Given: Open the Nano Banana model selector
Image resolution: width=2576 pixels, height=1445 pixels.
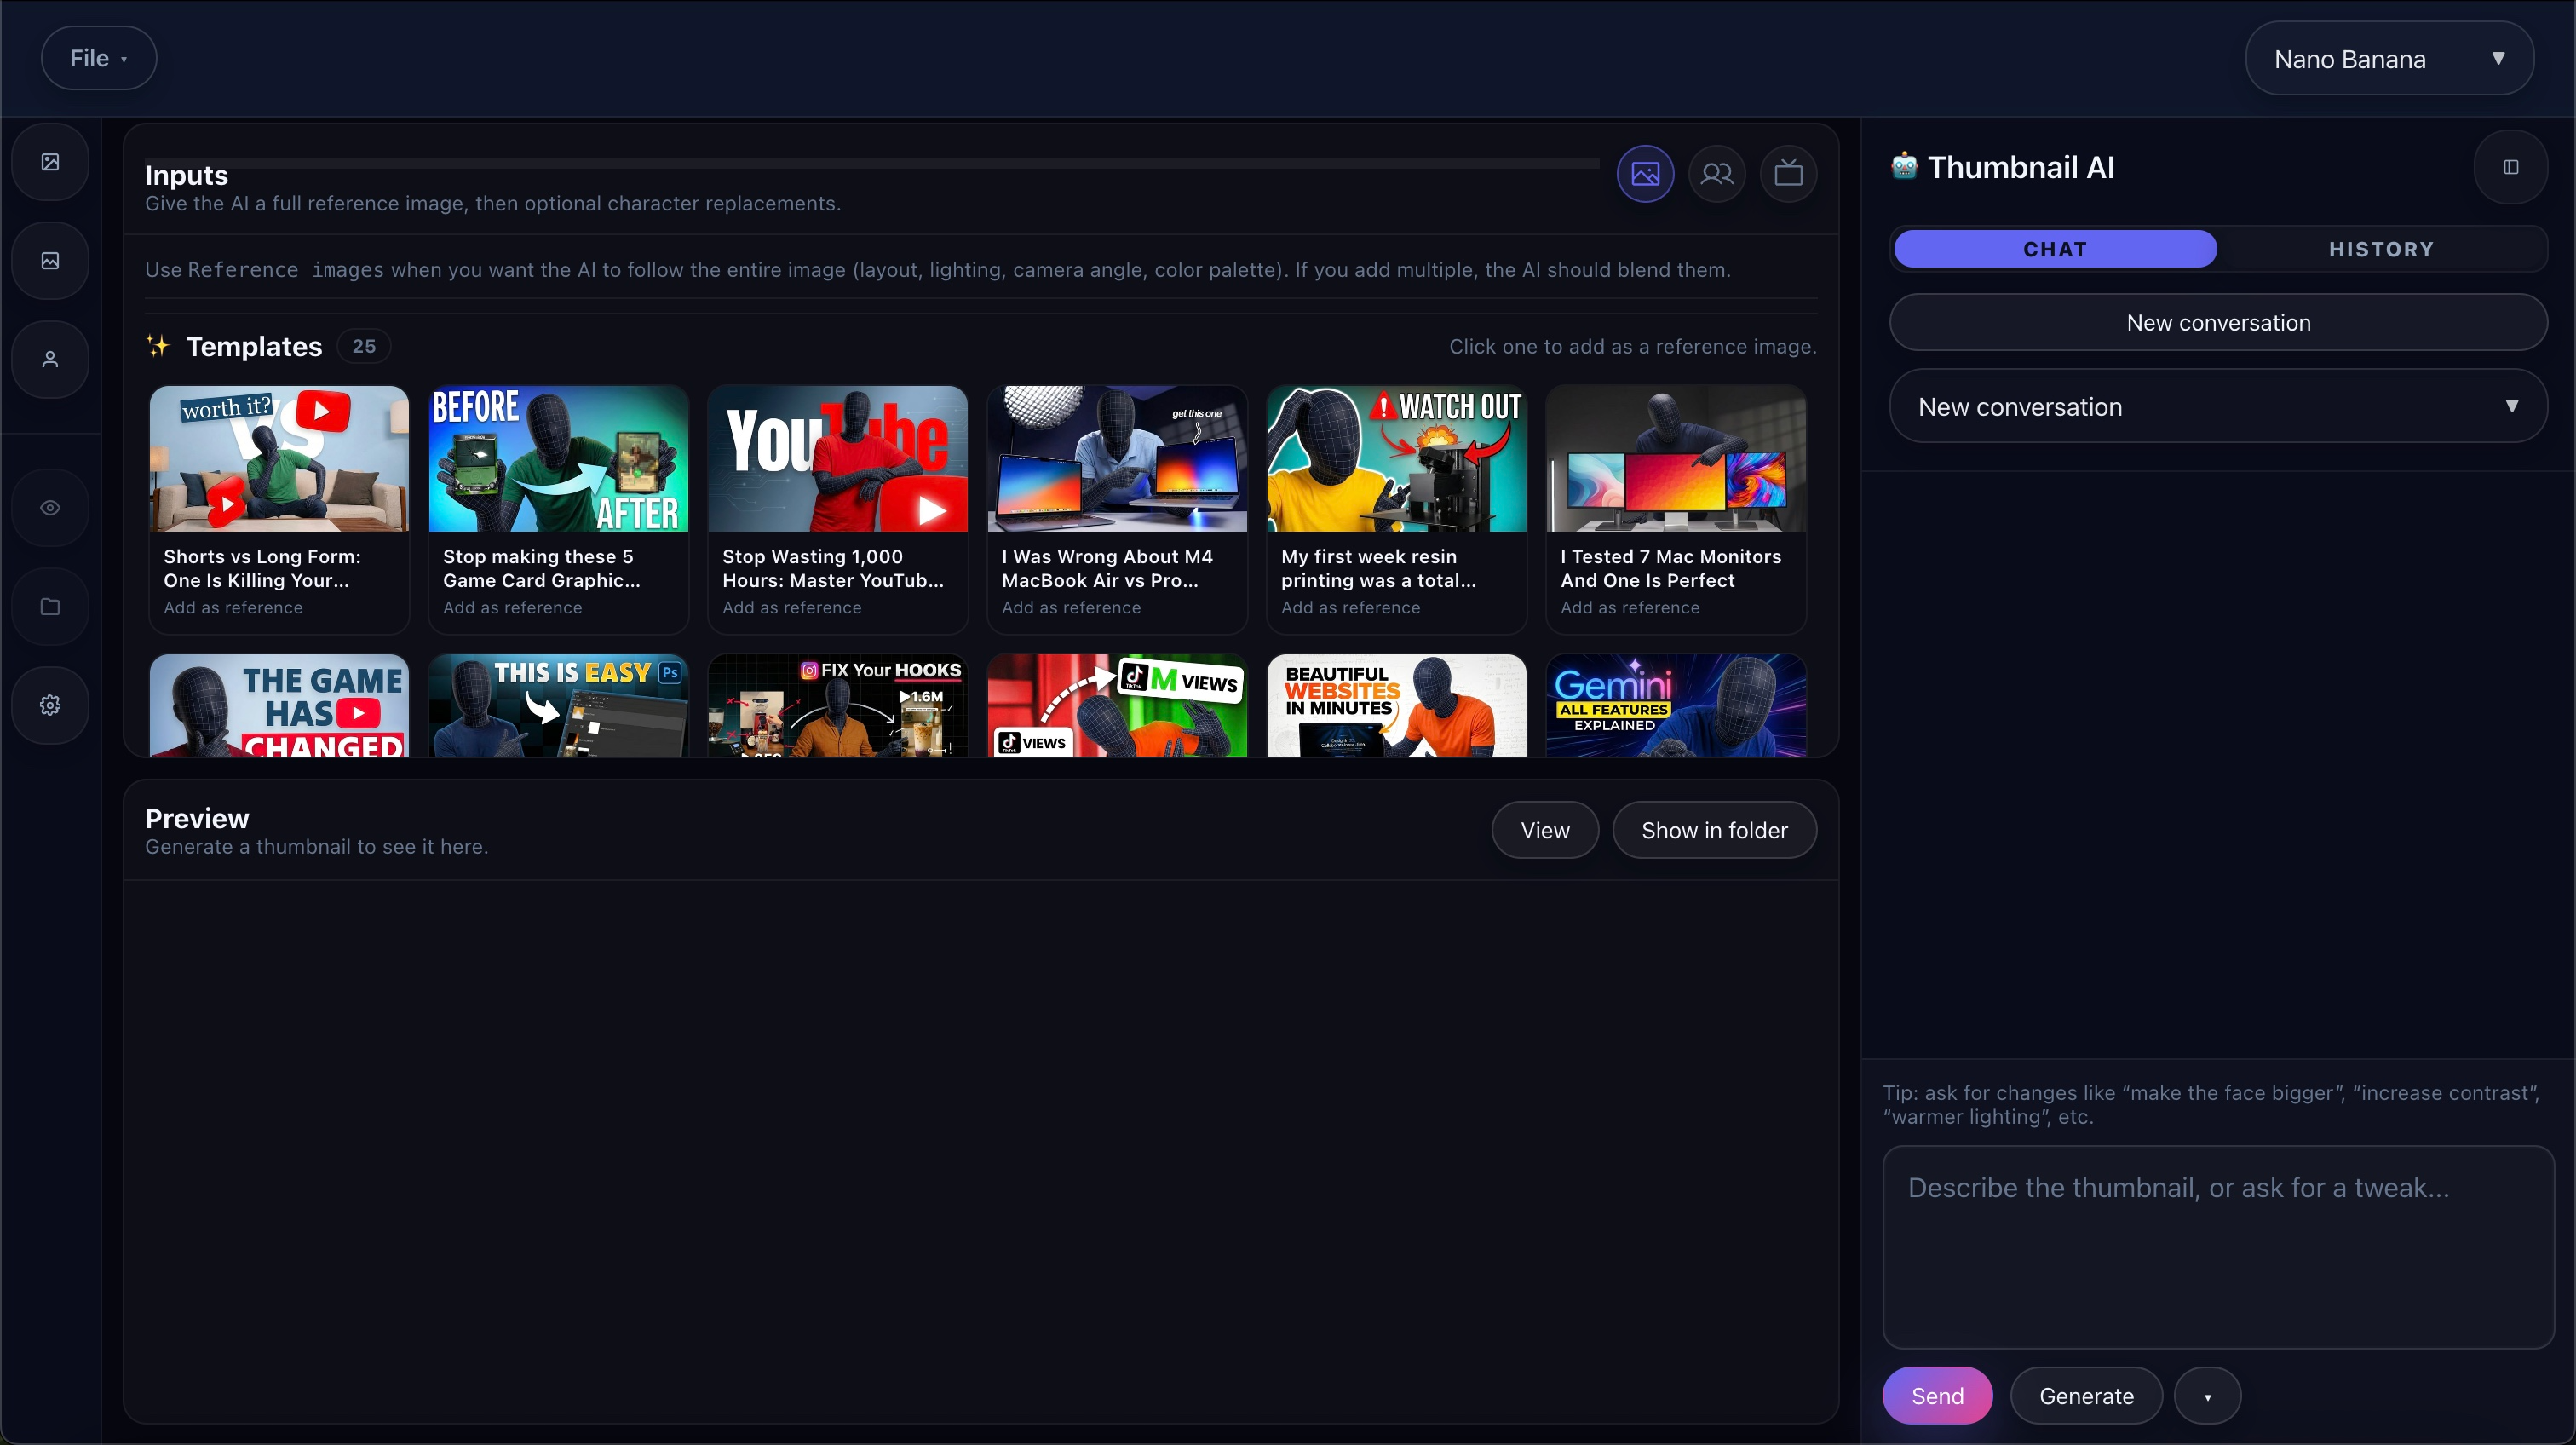Looking at the screenshot, I should (x=2390, y=58).
